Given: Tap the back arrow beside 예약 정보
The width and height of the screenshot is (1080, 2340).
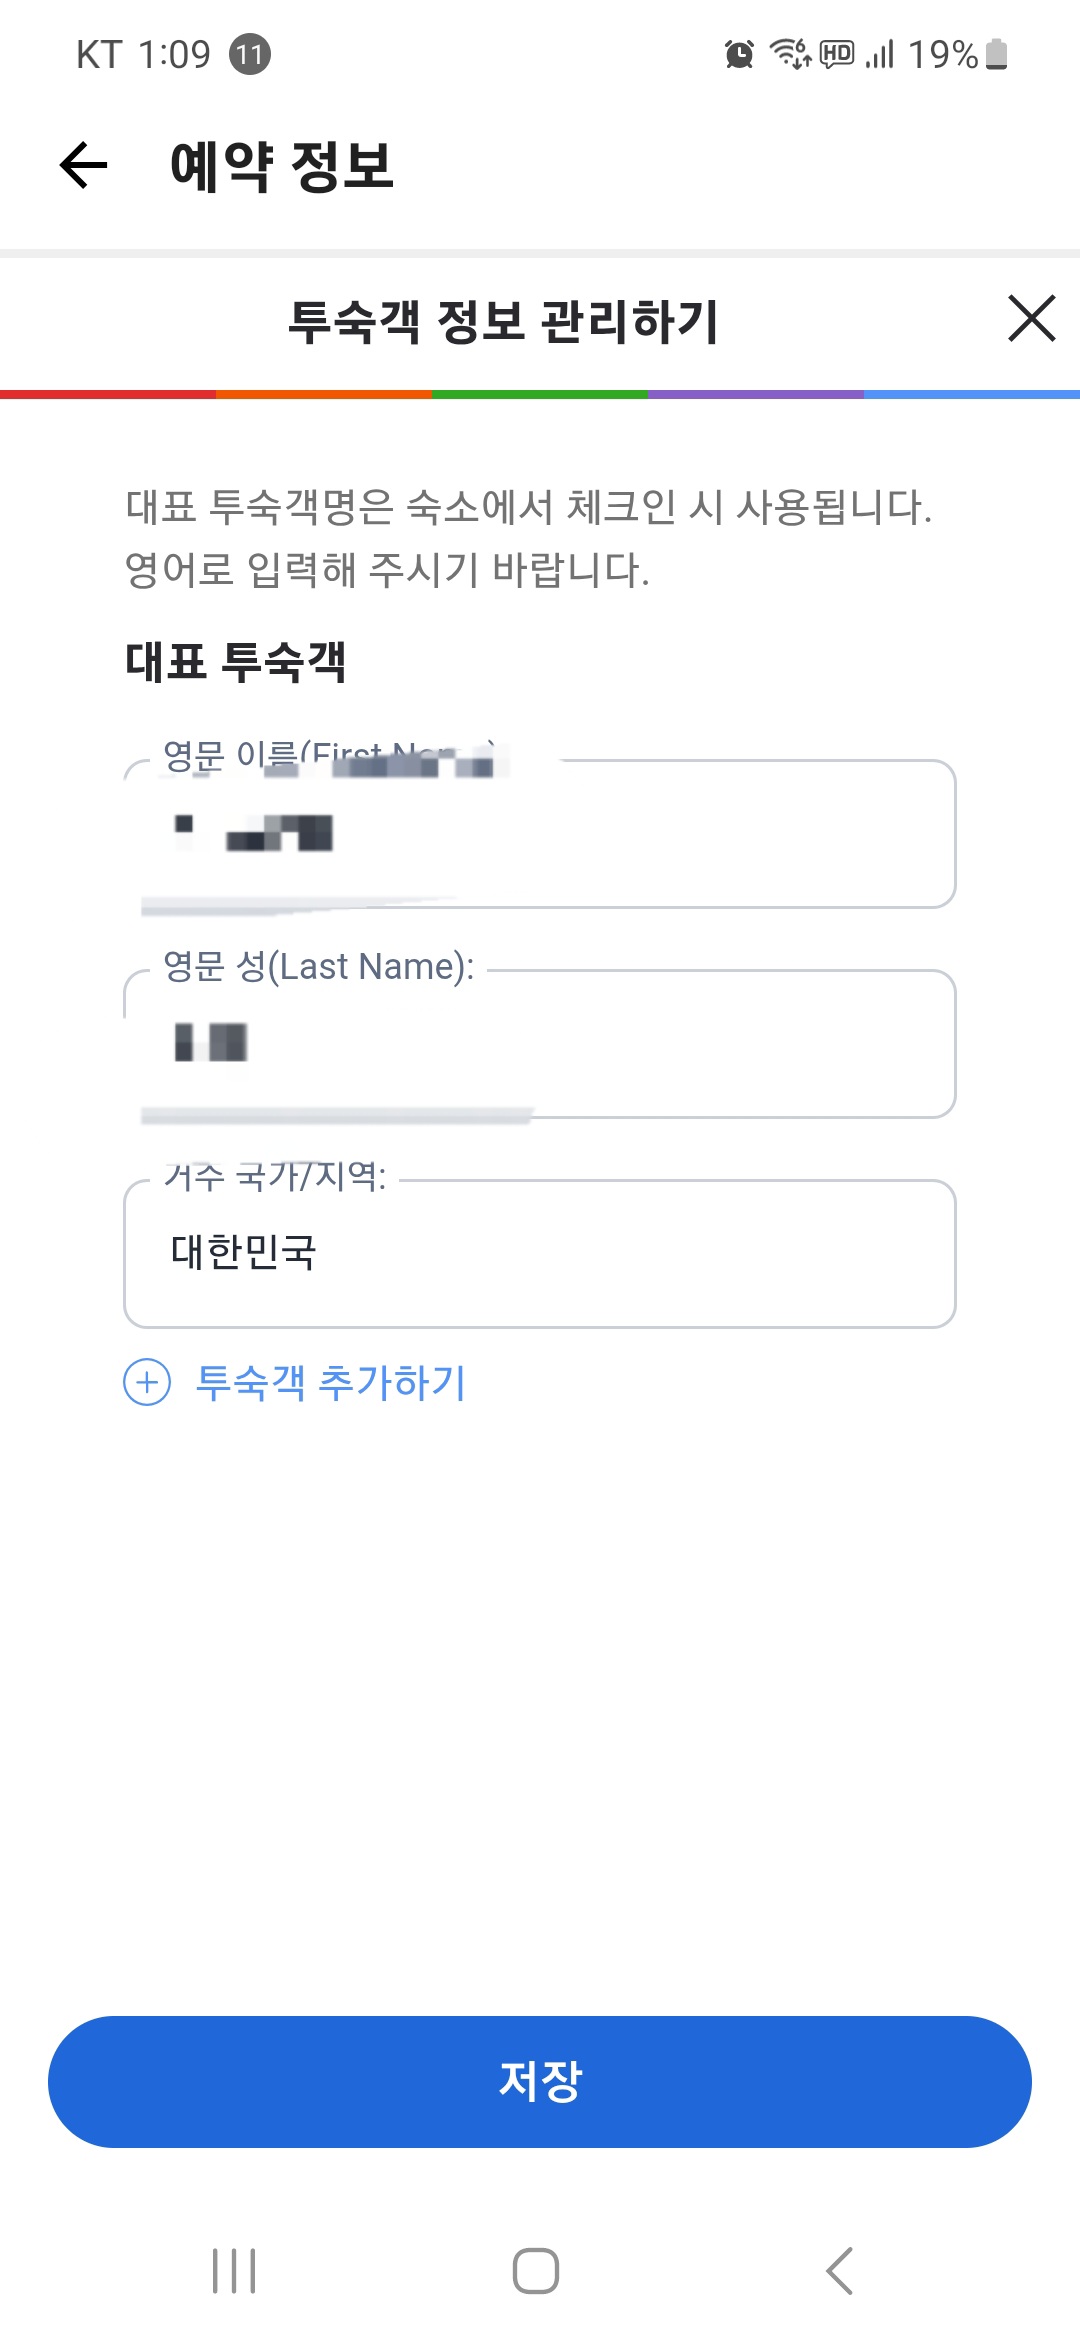Looking at the screenshot, I should [x=84, y=165].
